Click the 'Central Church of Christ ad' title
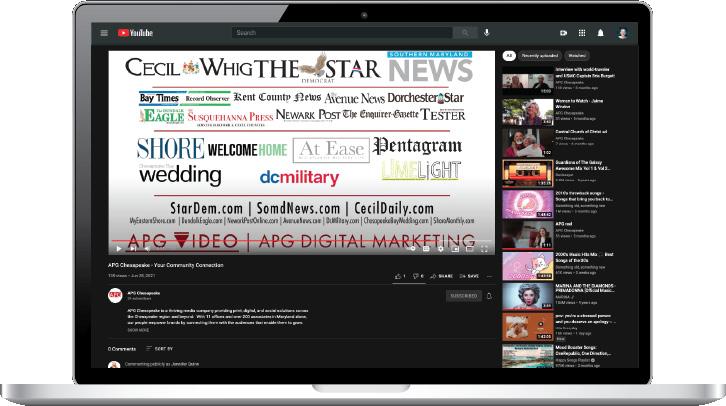The width and height of the screenshot is (726, 406). [x=581, y=131]
